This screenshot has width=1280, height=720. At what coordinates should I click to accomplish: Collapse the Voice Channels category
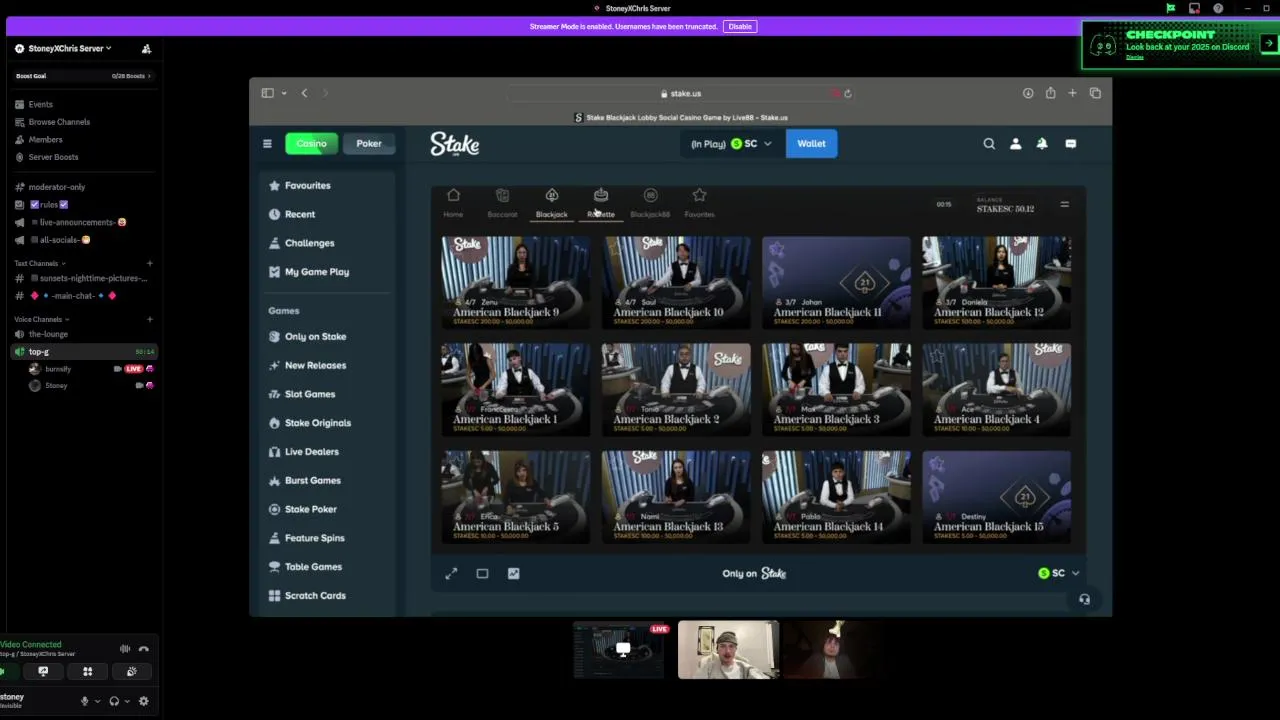tap(41, 319)
